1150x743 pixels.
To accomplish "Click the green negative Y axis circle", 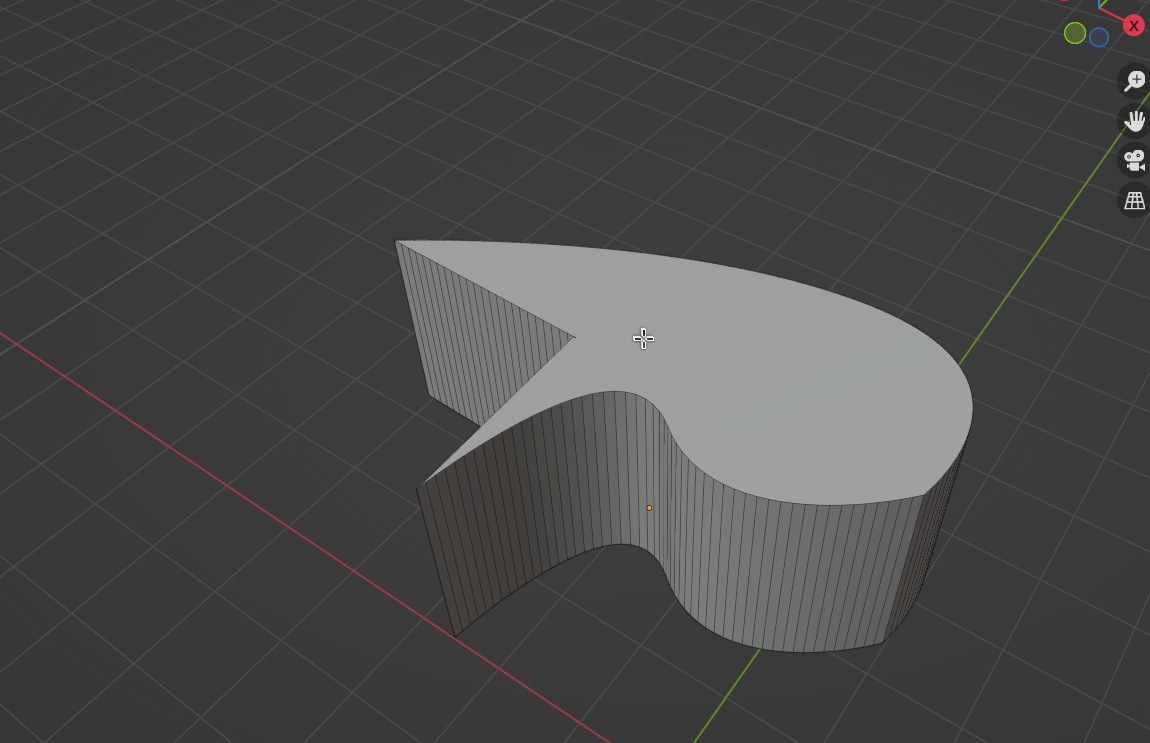I will (1074, 33).
